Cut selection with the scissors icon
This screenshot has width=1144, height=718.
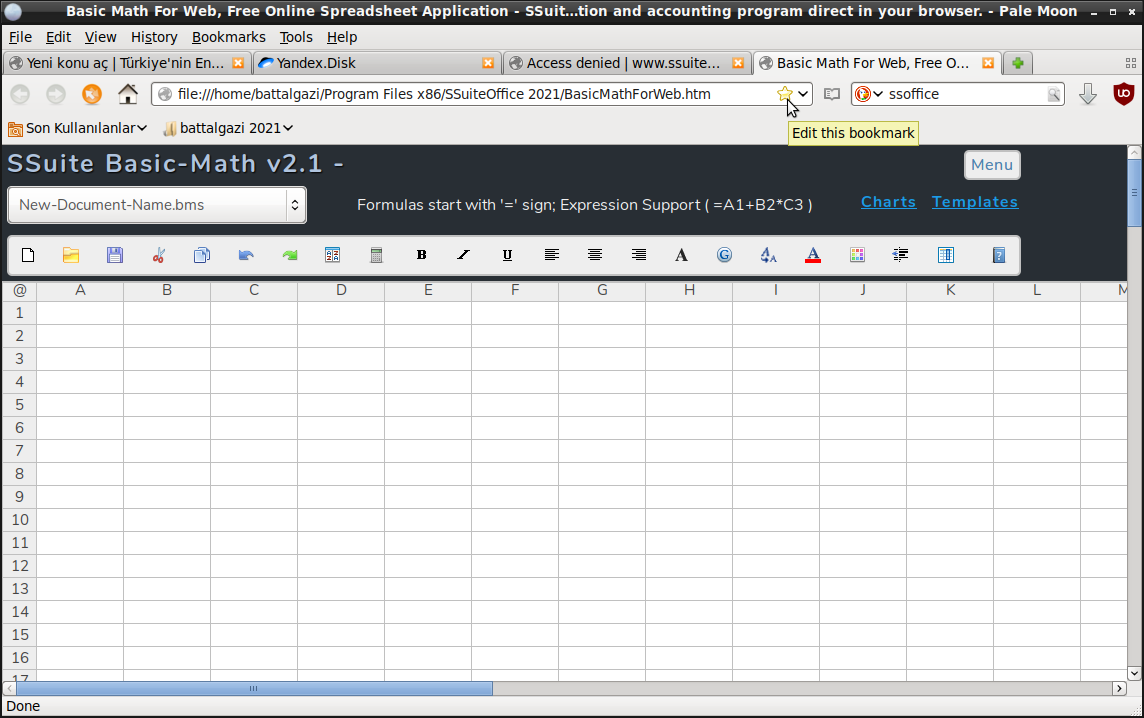[x=158, y=255]
